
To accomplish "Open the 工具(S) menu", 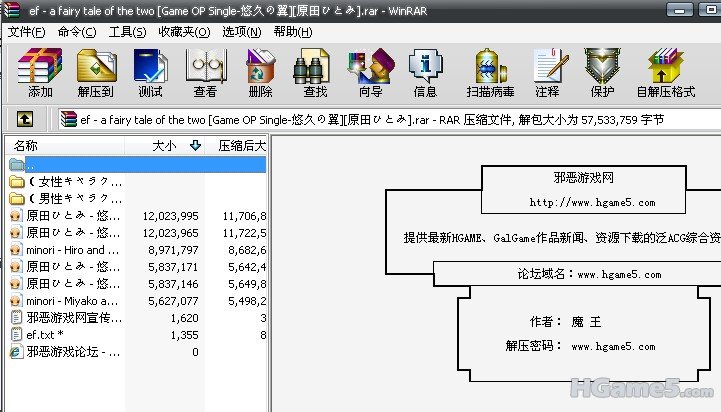I will pyautogui.click(x=127, y=32).
